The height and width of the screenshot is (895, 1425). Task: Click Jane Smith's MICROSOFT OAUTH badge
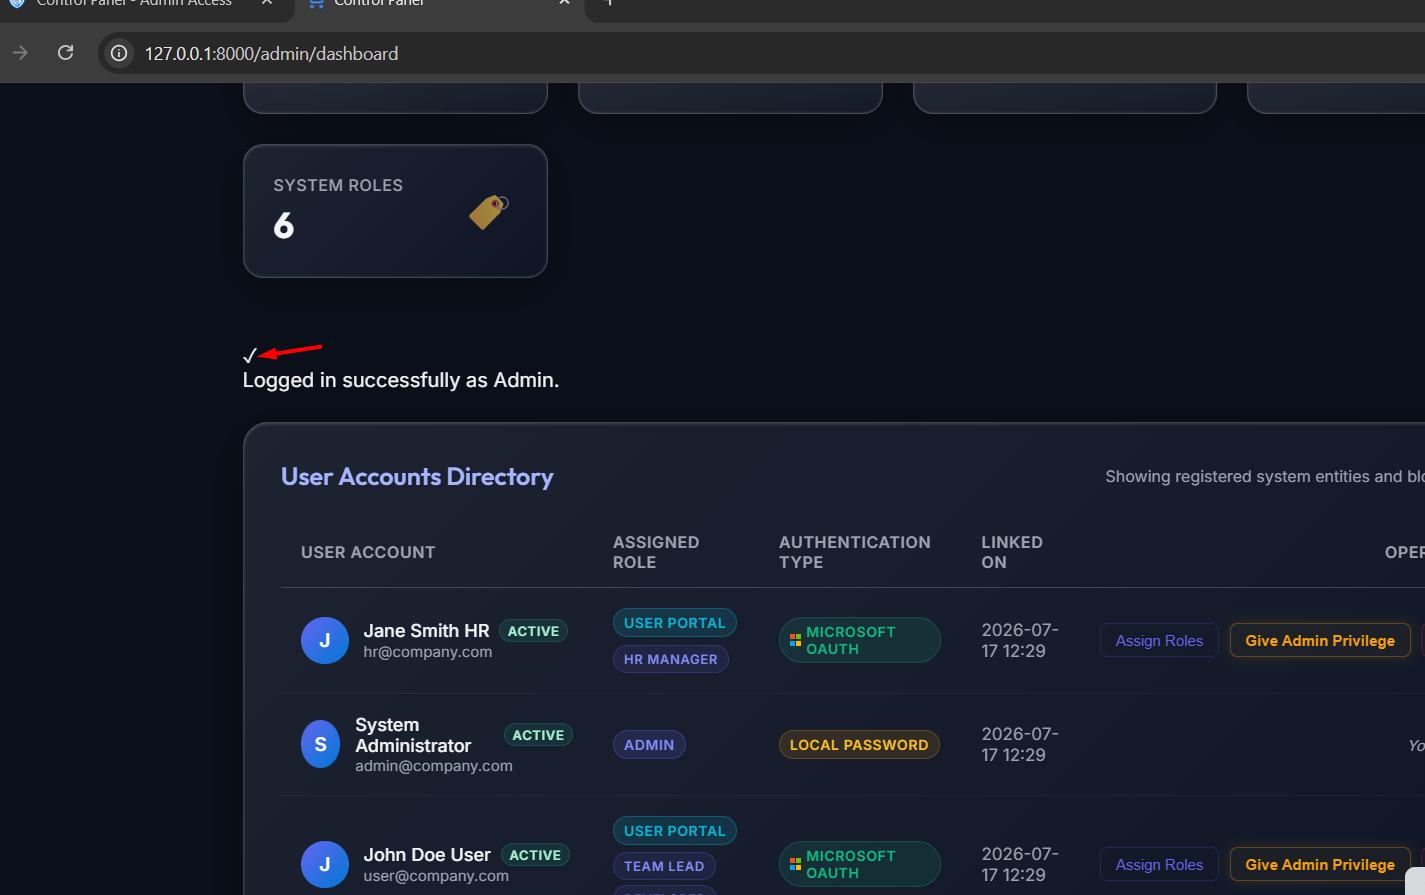(x=860, y=640)
